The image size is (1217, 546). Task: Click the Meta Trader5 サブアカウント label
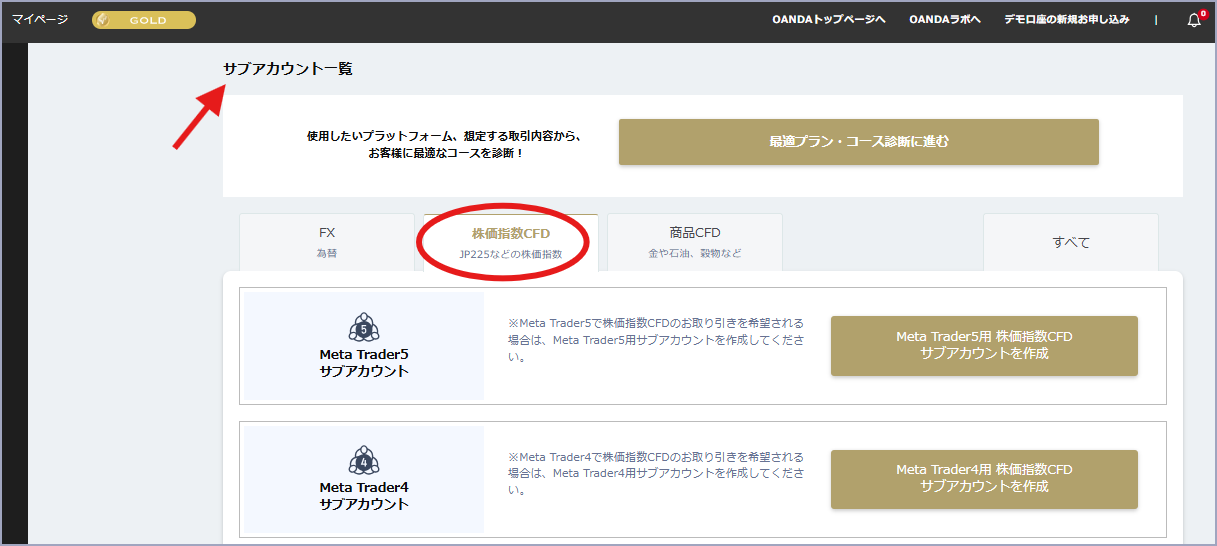tap(364, 362)
